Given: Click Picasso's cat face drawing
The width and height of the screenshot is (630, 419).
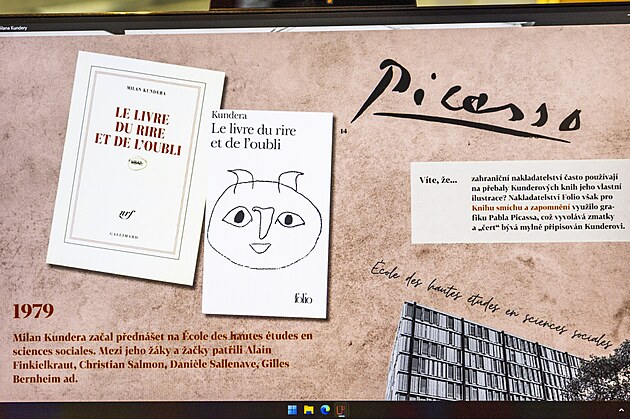Looking at the screenshot, I should (x=262, y=215).
